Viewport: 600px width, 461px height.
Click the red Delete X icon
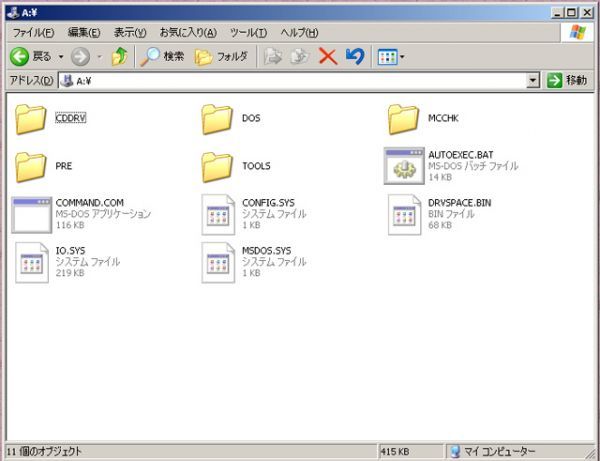(327, 57)
